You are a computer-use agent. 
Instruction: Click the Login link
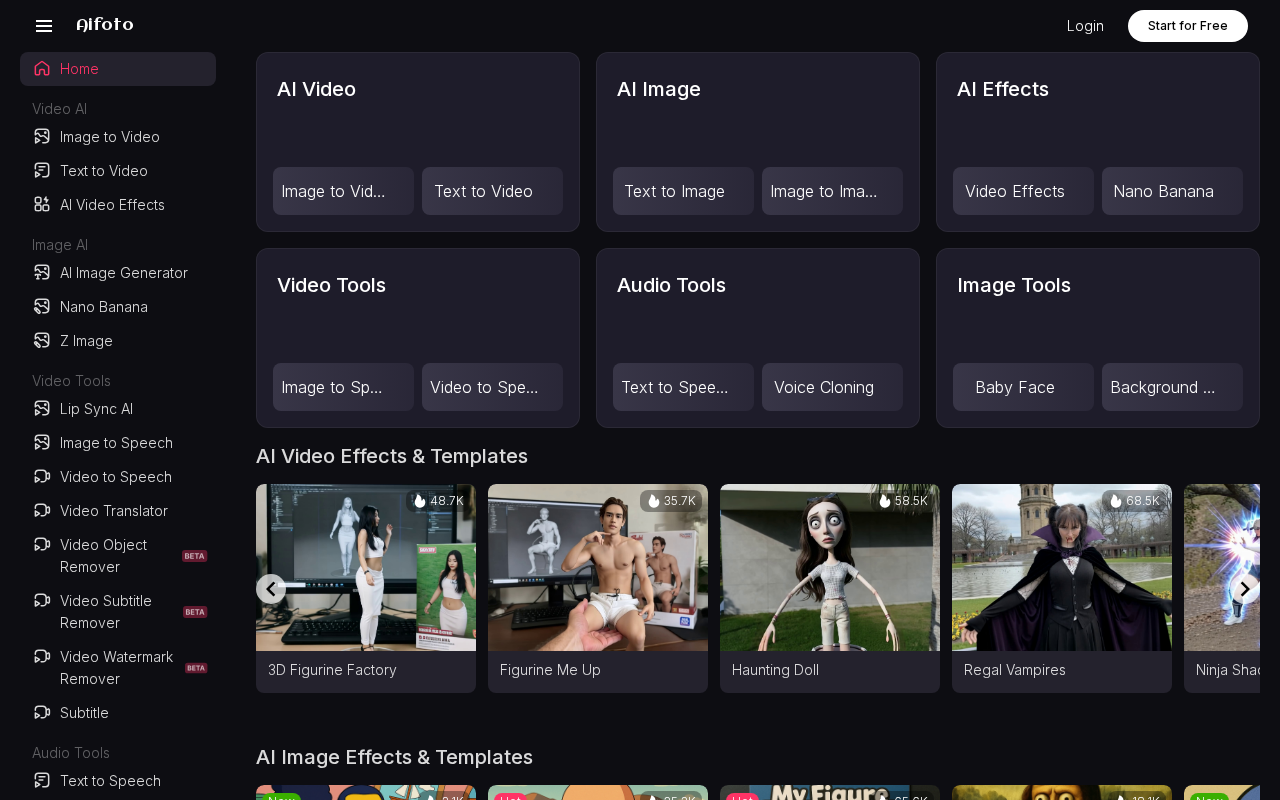click(1085, 26)
